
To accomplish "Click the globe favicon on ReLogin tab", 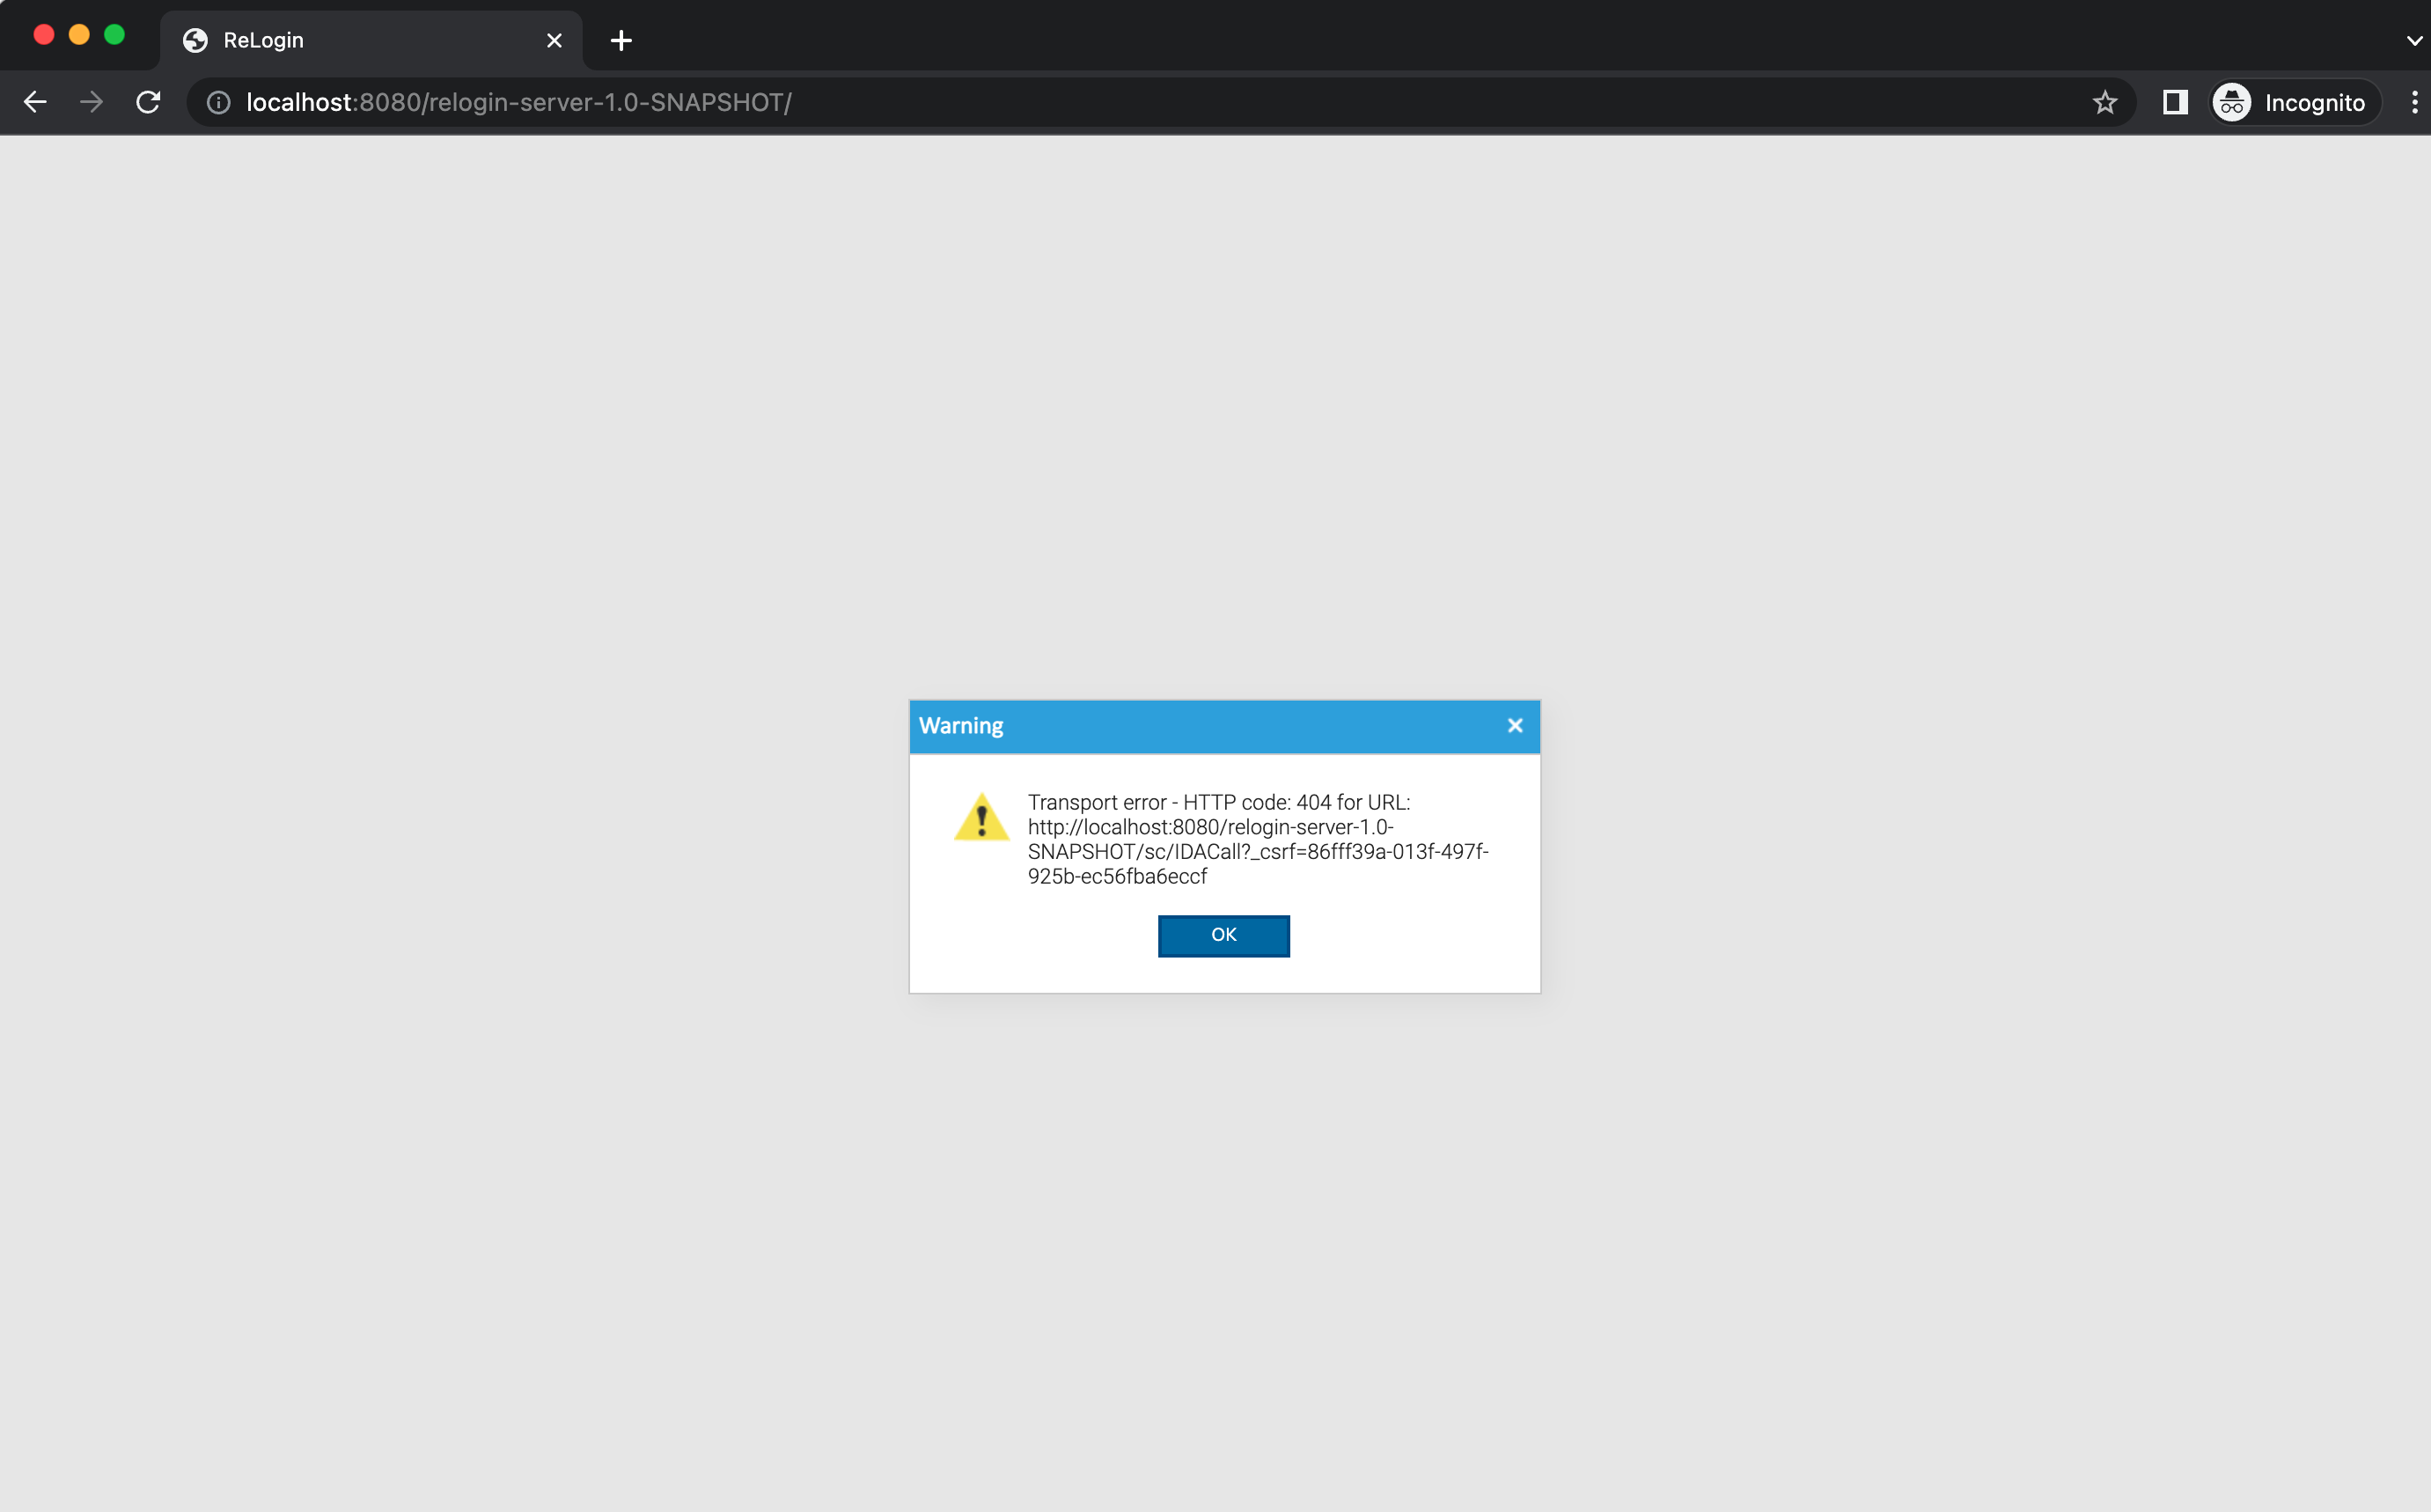I will pyautogui.click(x=195, y=40).
